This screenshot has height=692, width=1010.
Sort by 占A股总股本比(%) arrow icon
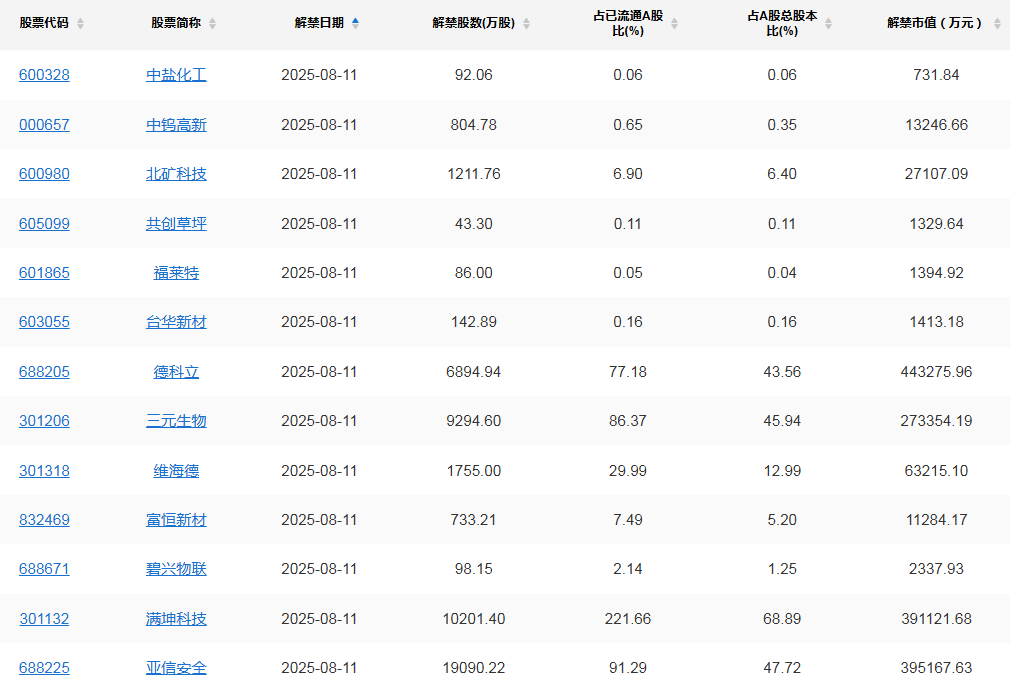(828, 24)
